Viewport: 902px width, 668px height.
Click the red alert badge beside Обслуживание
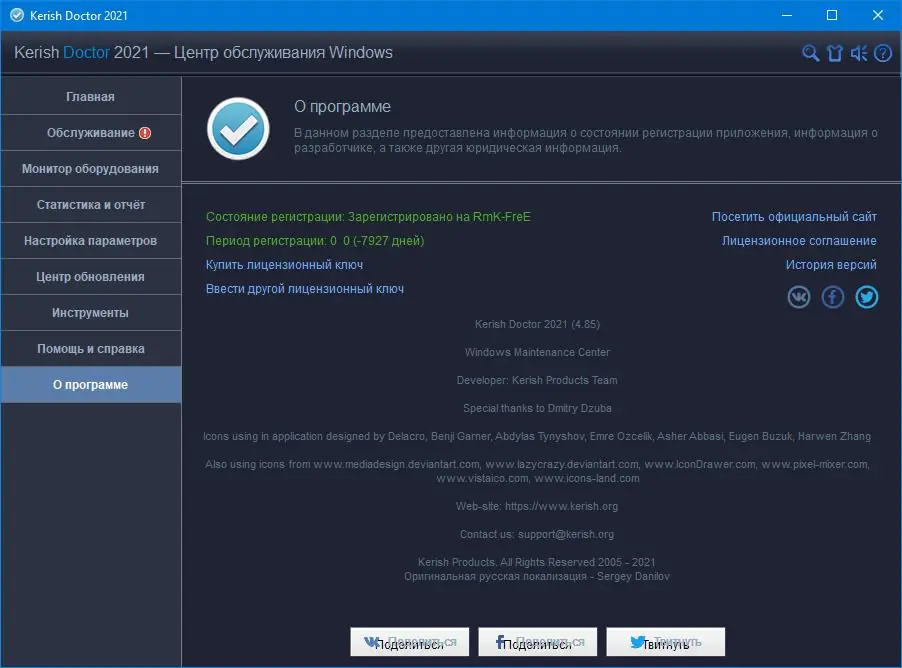(145, 133)
